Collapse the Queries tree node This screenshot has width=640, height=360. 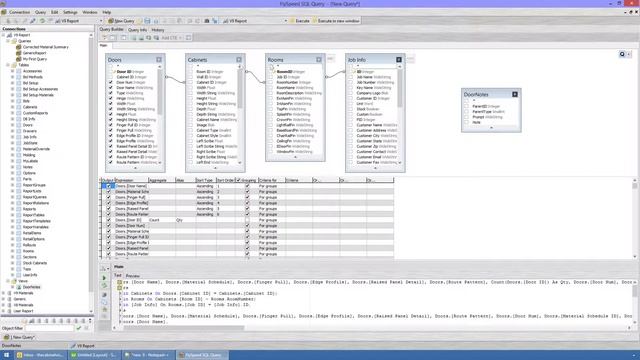8,41
